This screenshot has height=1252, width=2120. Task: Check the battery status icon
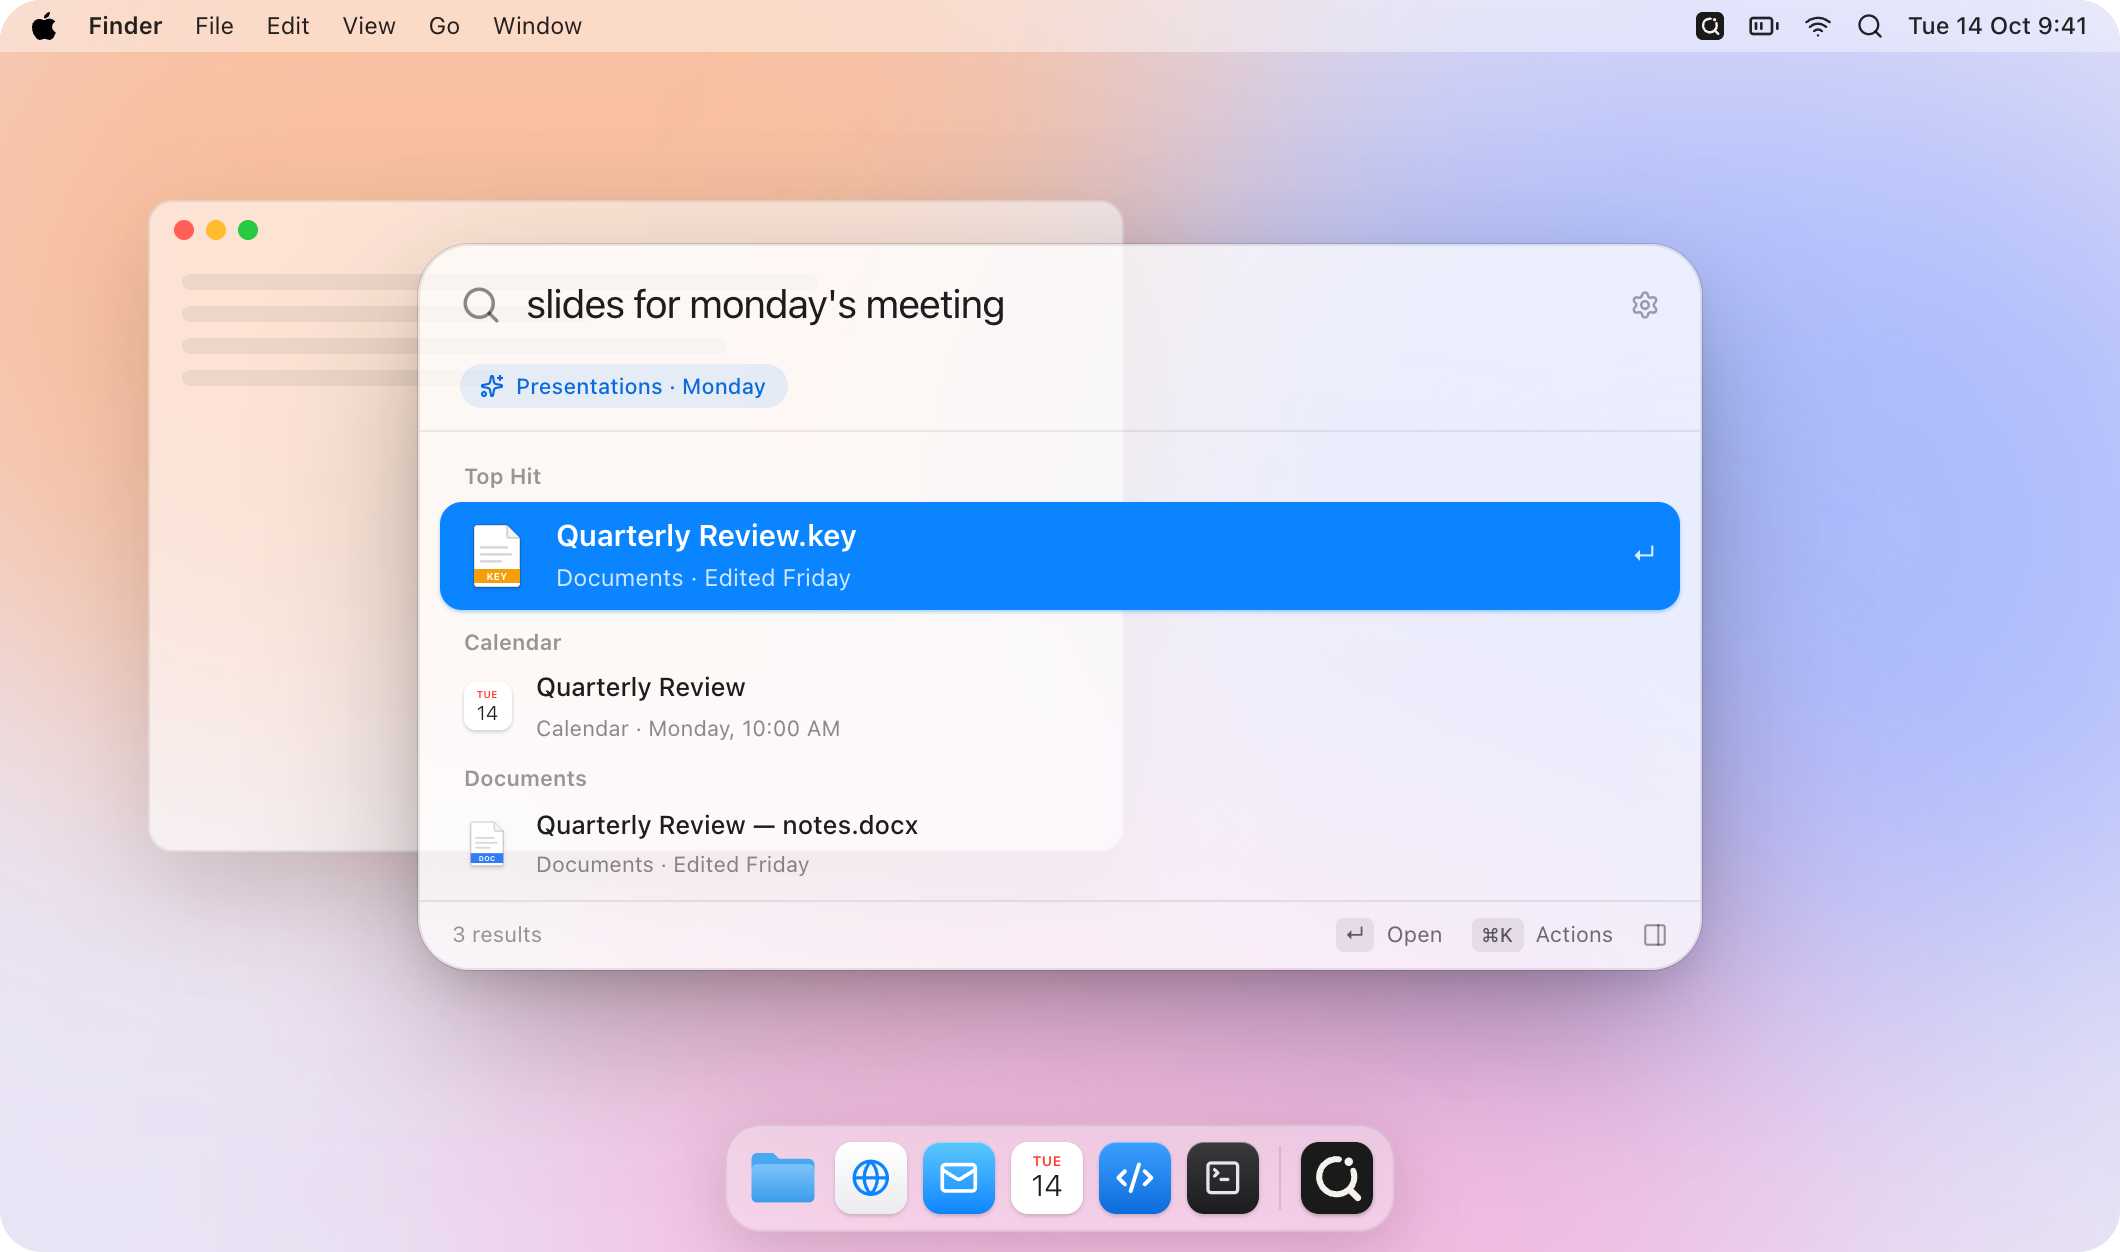(x=1764, y=26)
